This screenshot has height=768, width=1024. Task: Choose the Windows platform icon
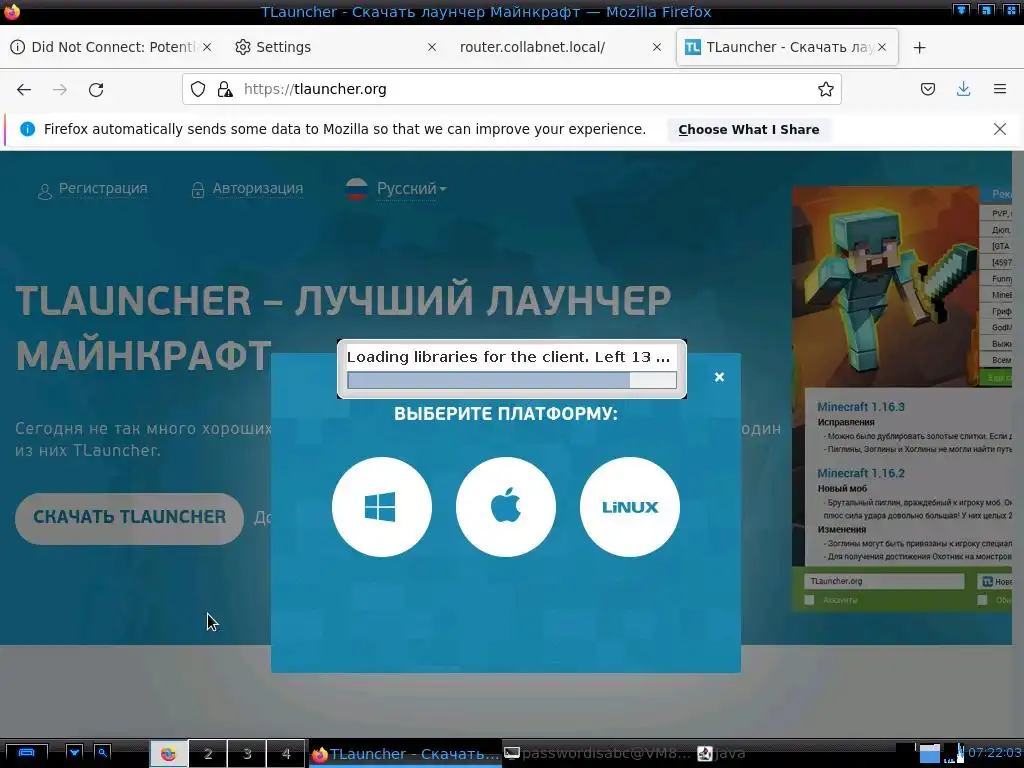coord(381,507)
